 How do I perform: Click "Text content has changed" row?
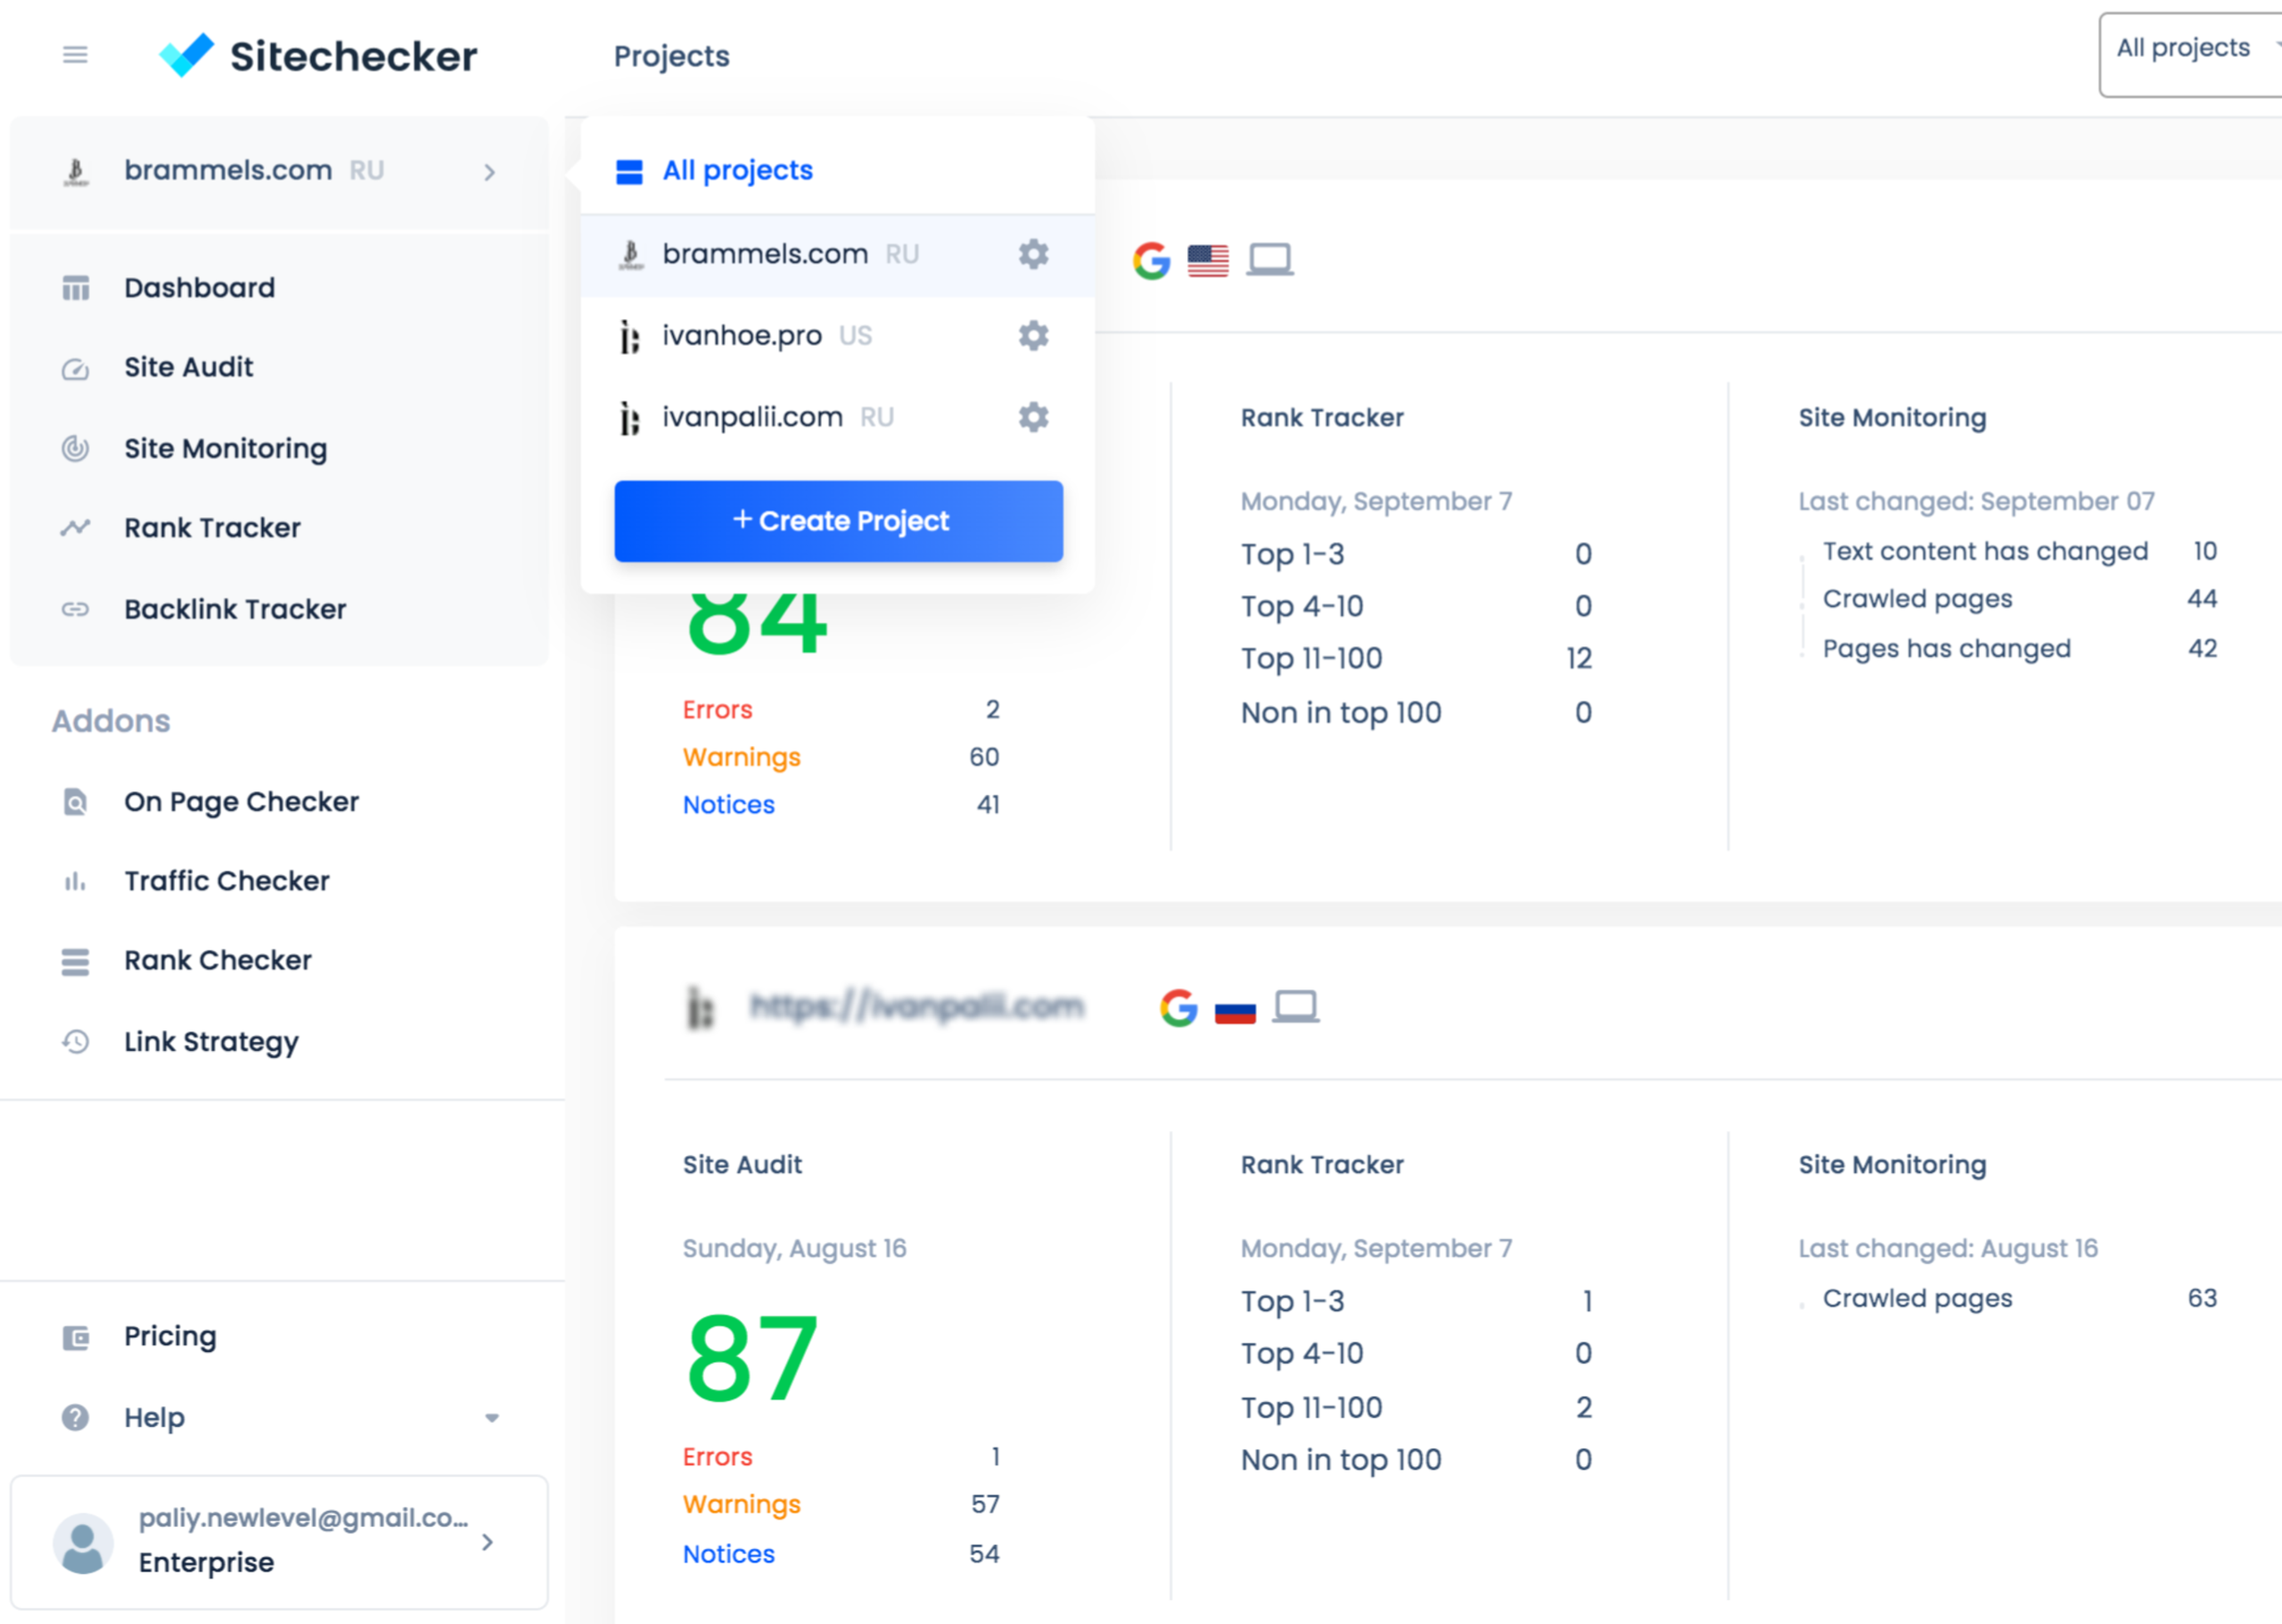[2020, 551]
